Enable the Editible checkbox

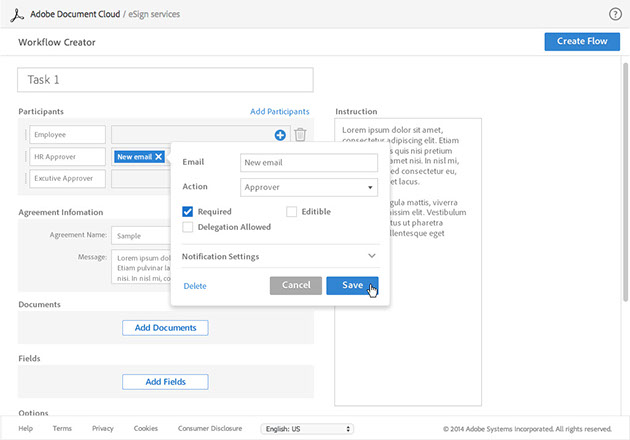click(x=292, y=212)
